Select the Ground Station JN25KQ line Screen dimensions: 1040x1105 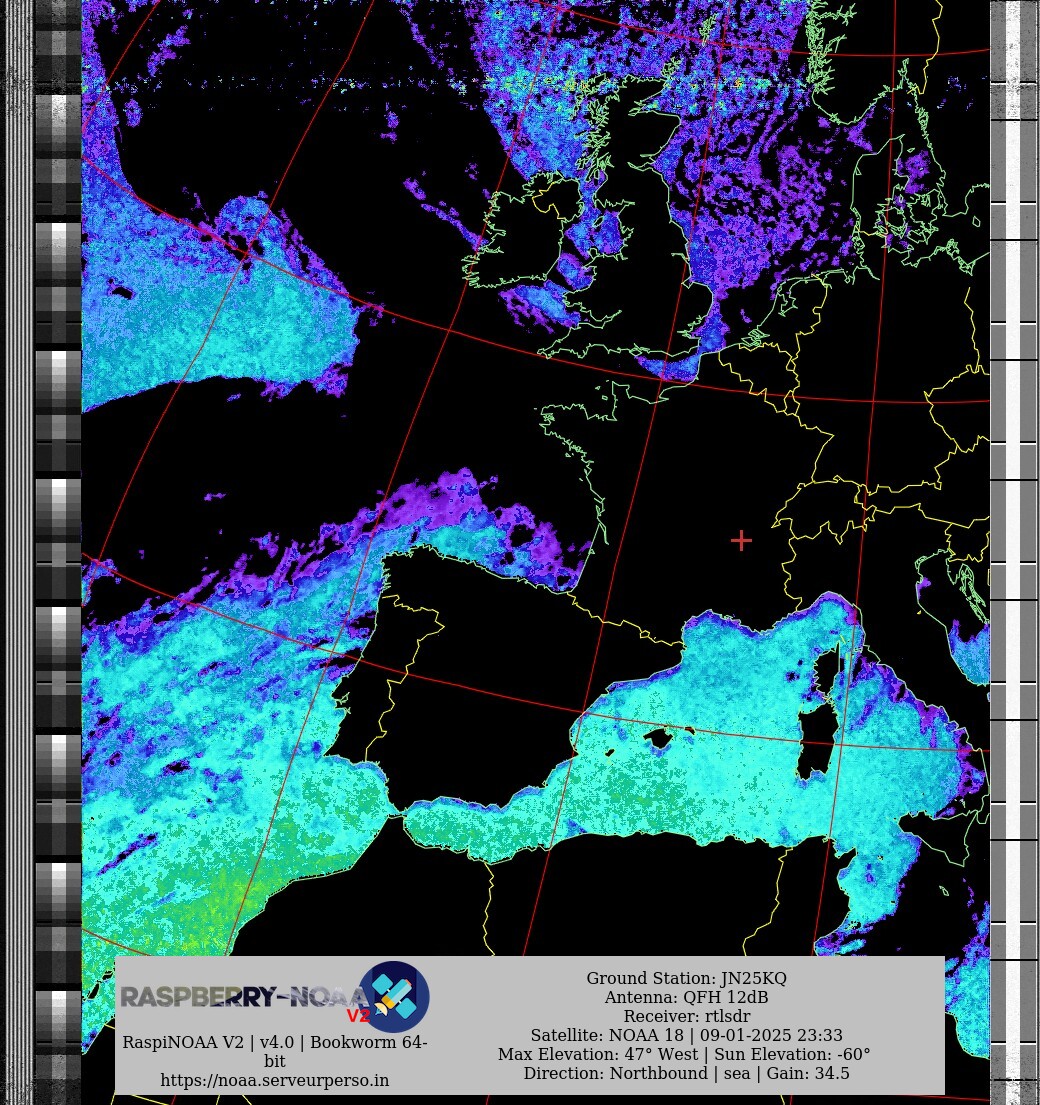[686, 979]
